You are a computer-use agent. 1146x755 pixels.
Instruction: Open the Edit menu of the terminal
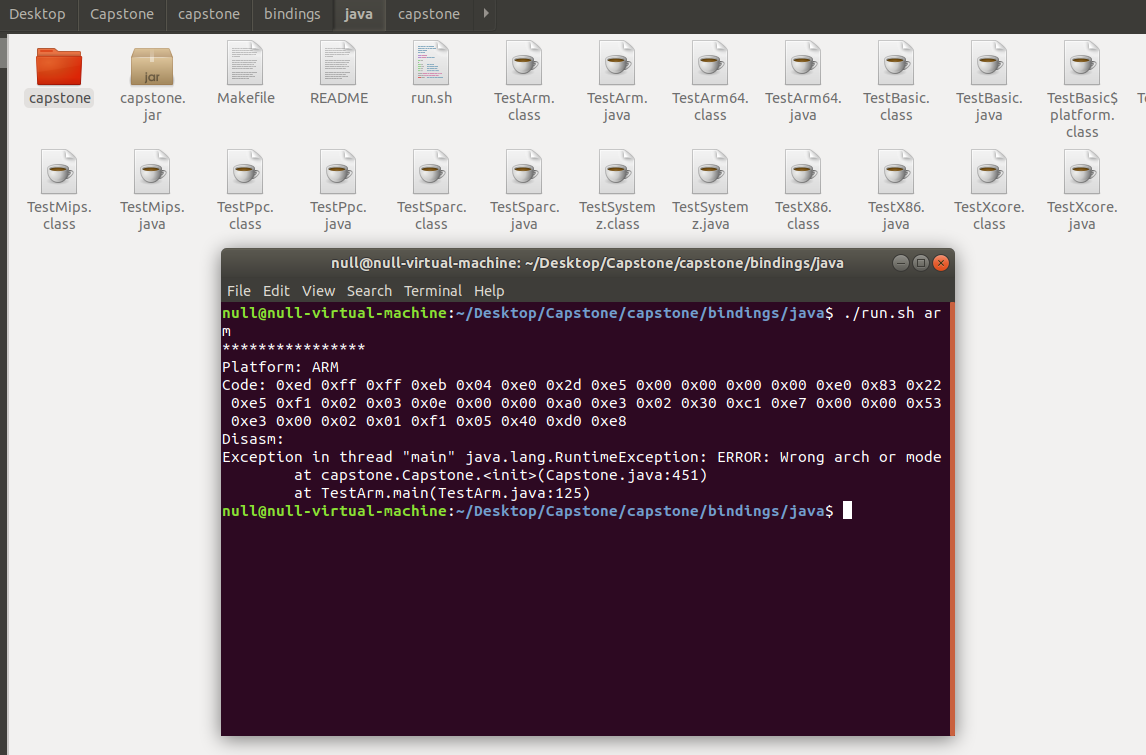(276, 291)
